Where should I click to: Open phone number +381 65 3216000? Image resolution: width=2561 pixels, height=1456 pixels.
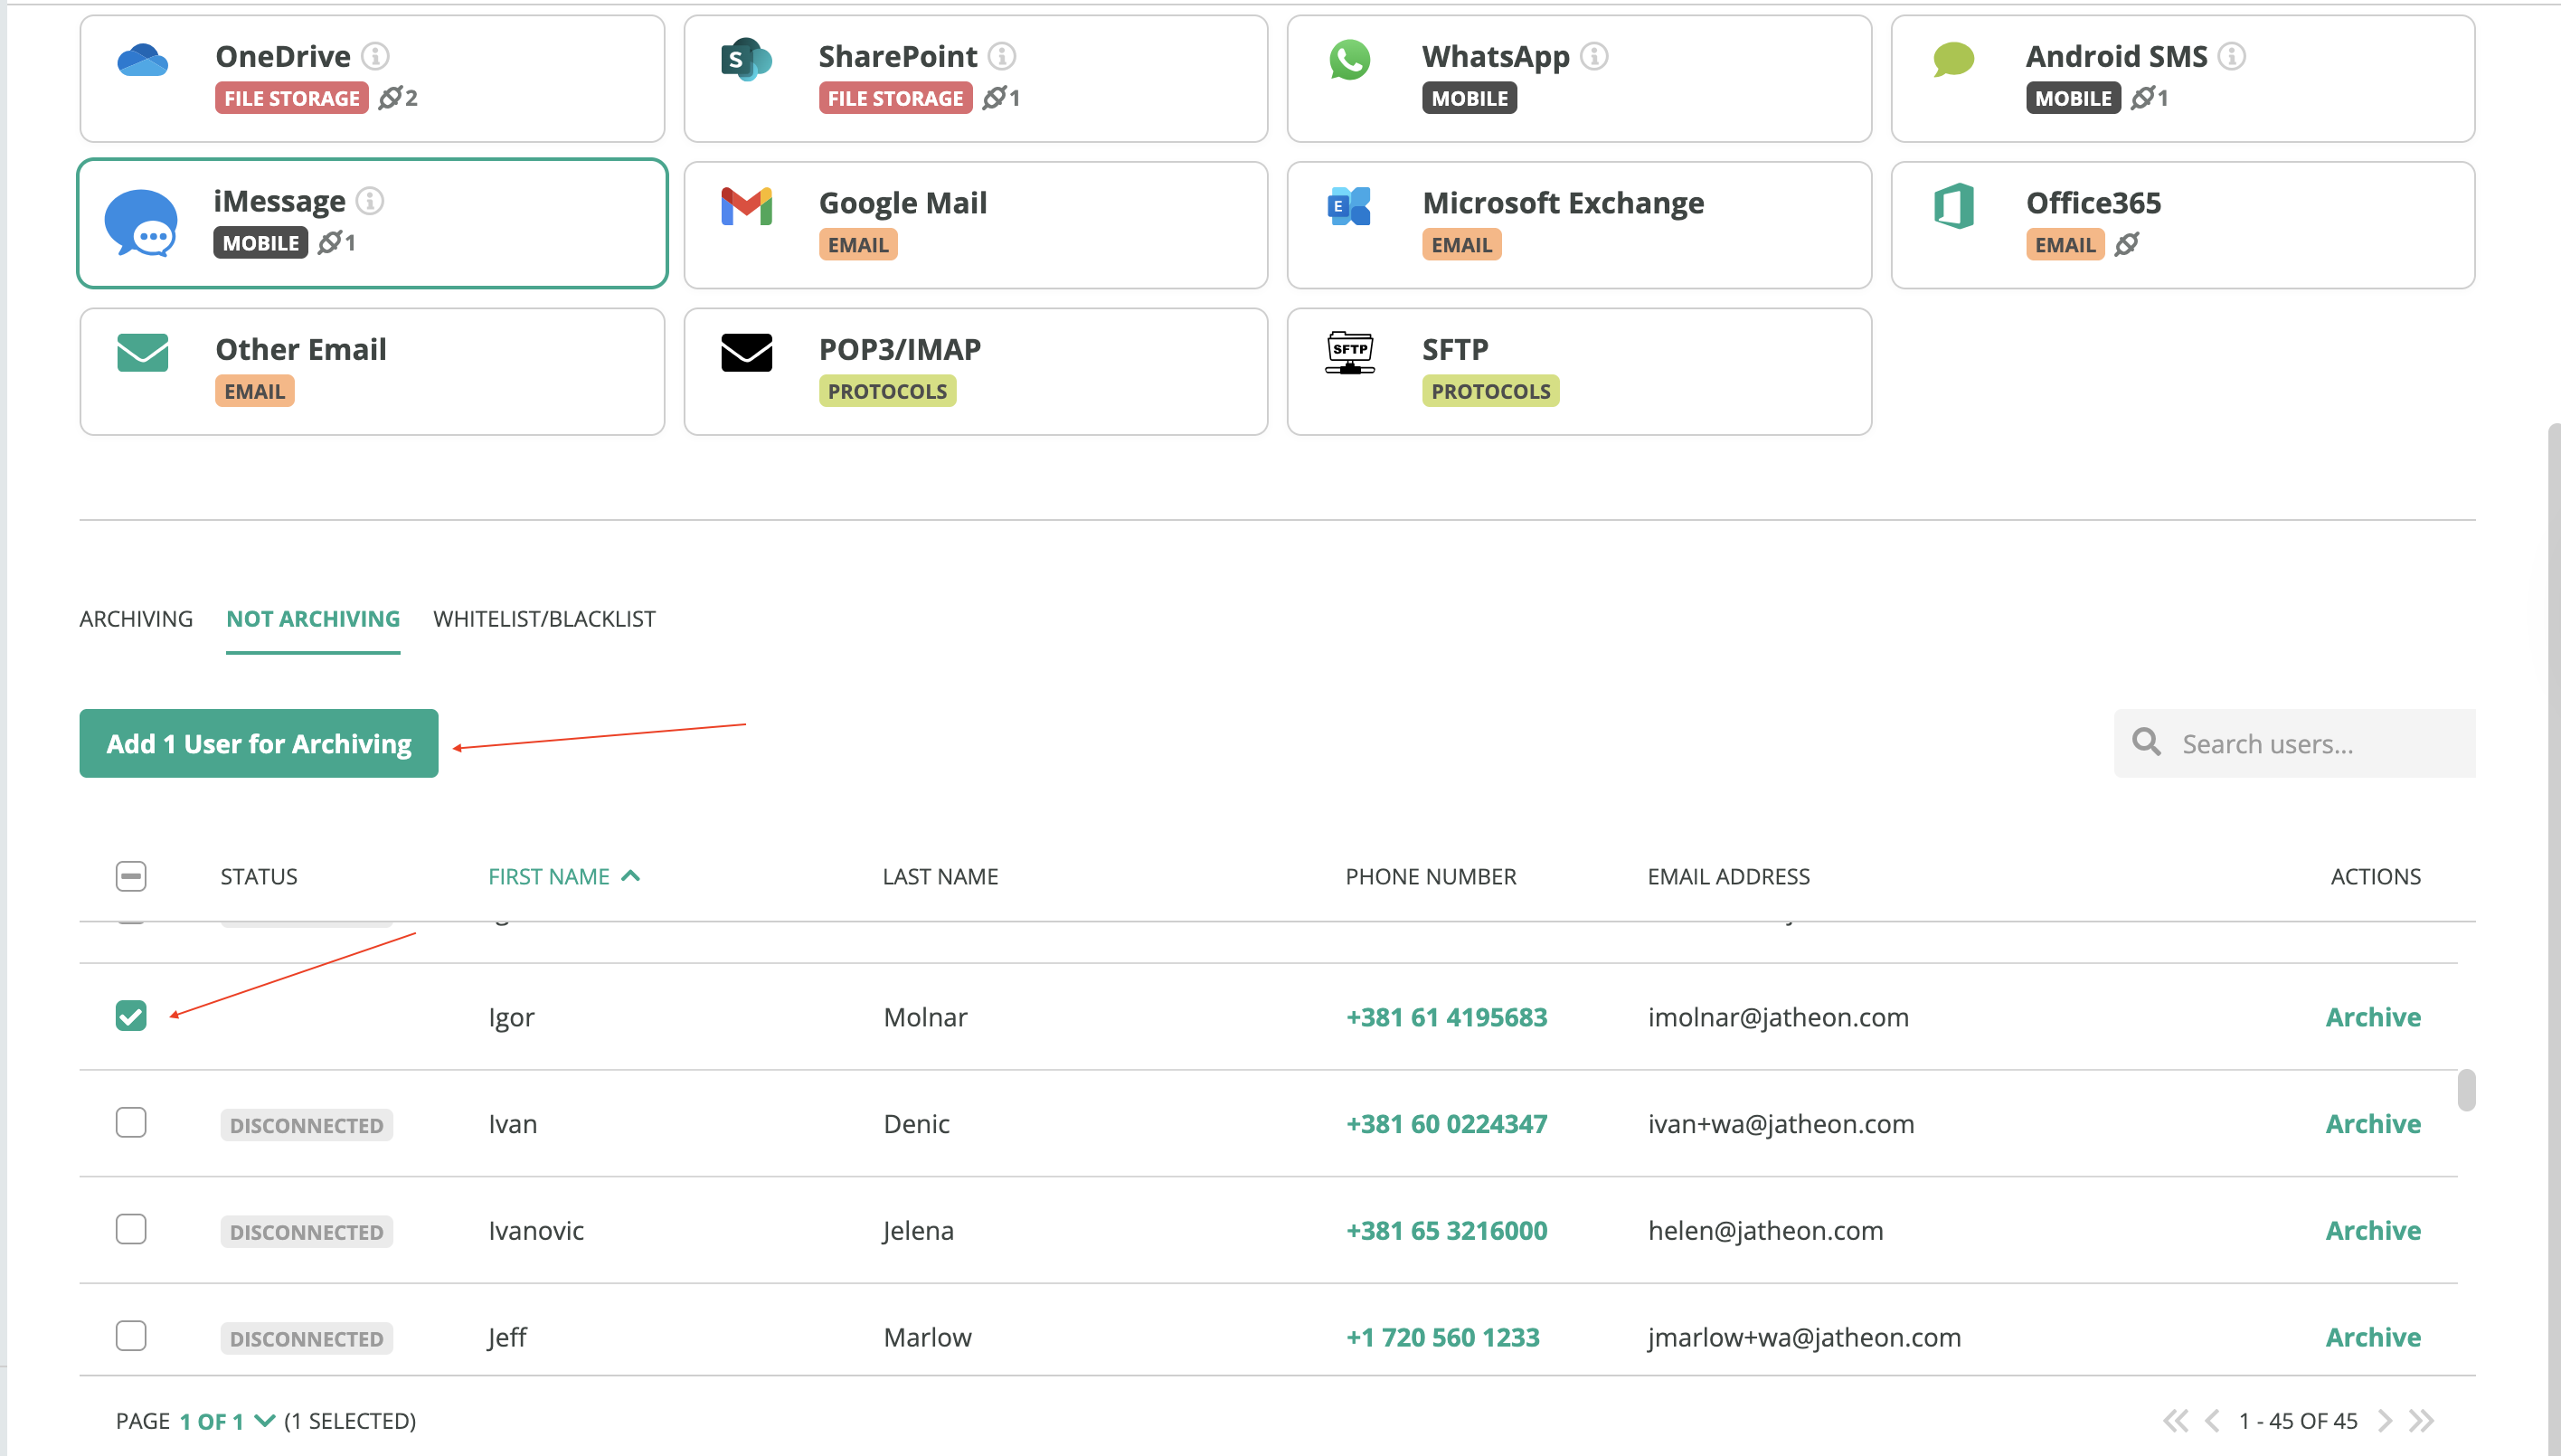tap(1446, 1231)
